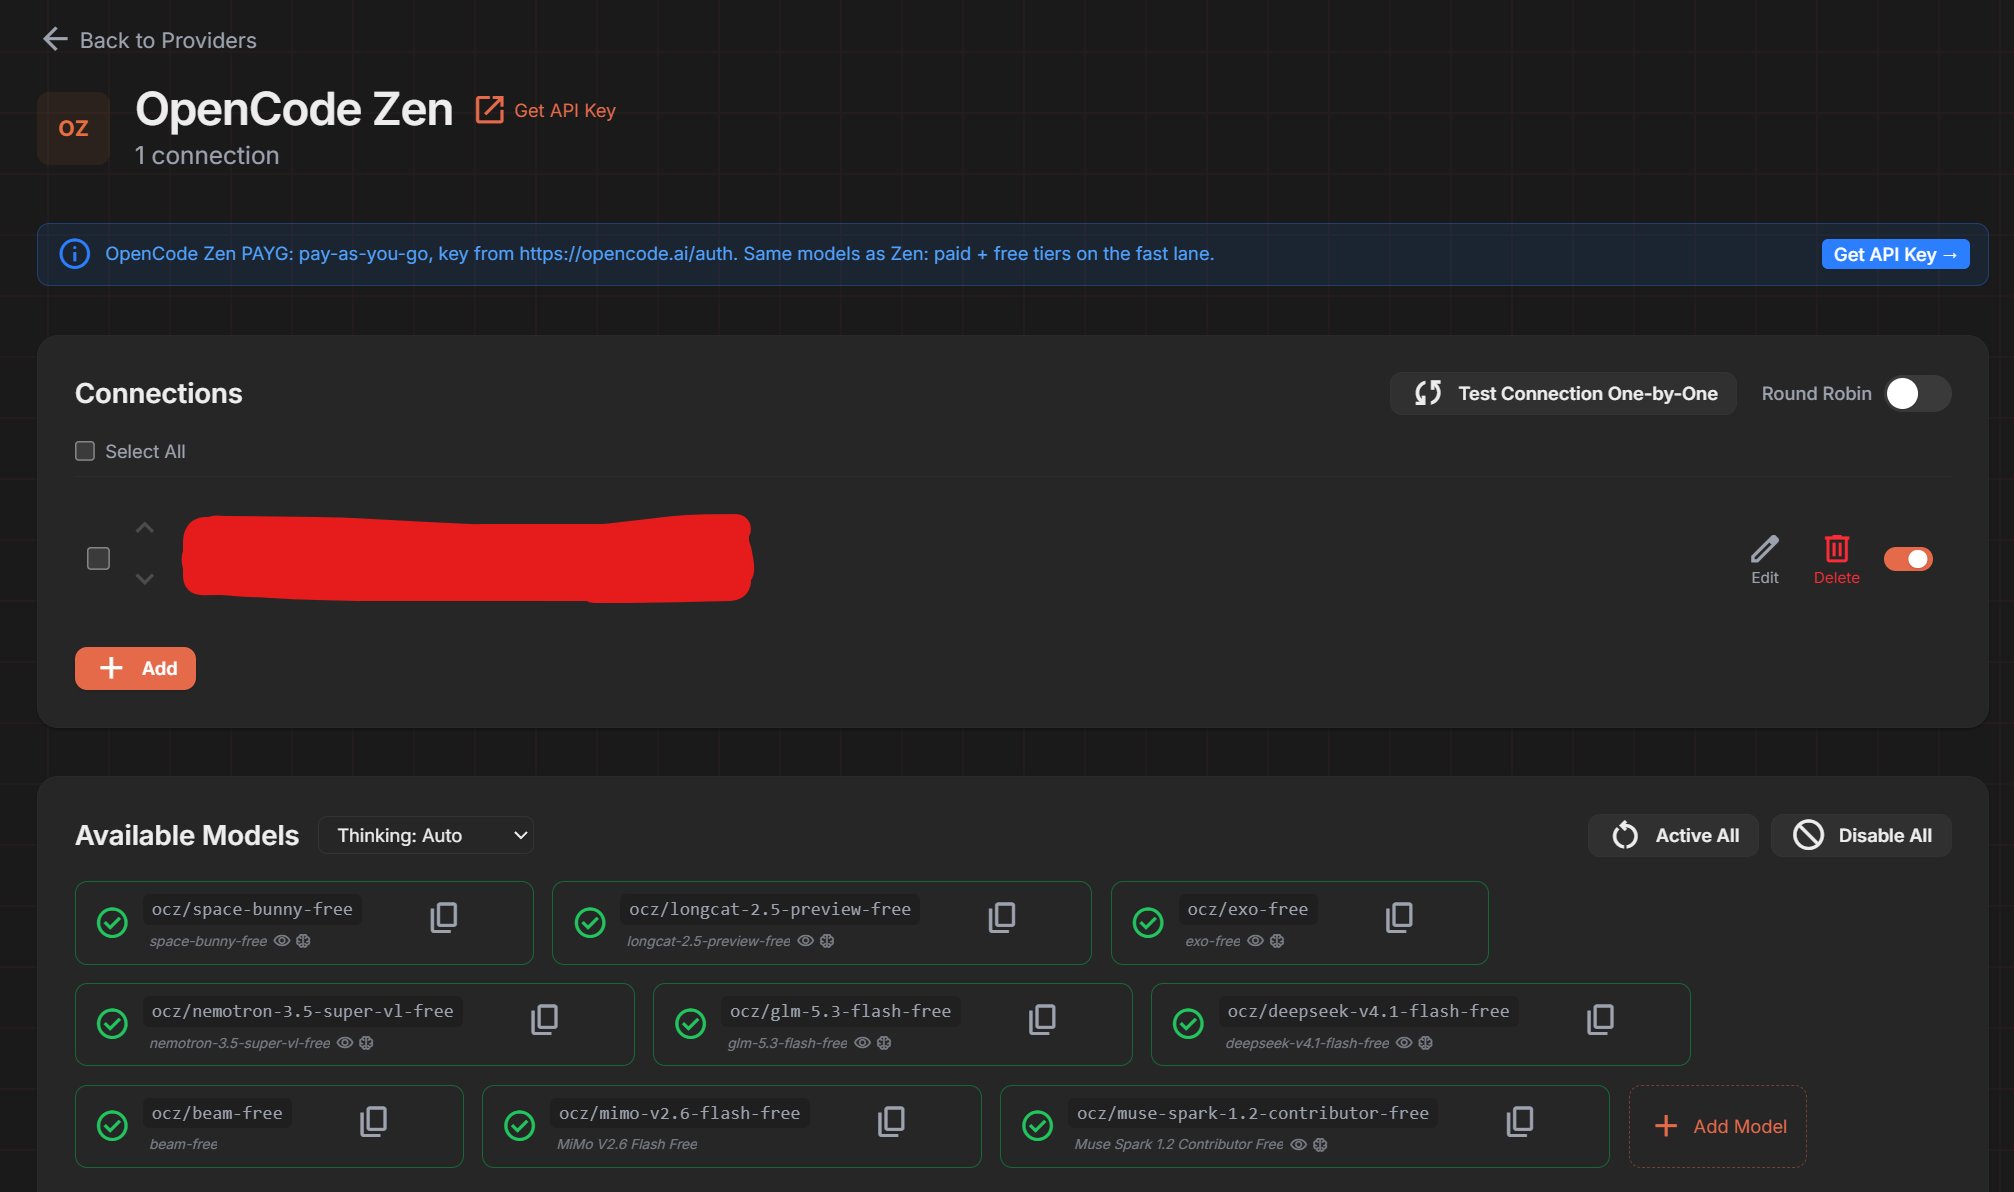Toggle the green check on ocz/glm-5.3-flash-free
The width and height of the screenshot is (2014, 1192).
[x=690, y=1024]
